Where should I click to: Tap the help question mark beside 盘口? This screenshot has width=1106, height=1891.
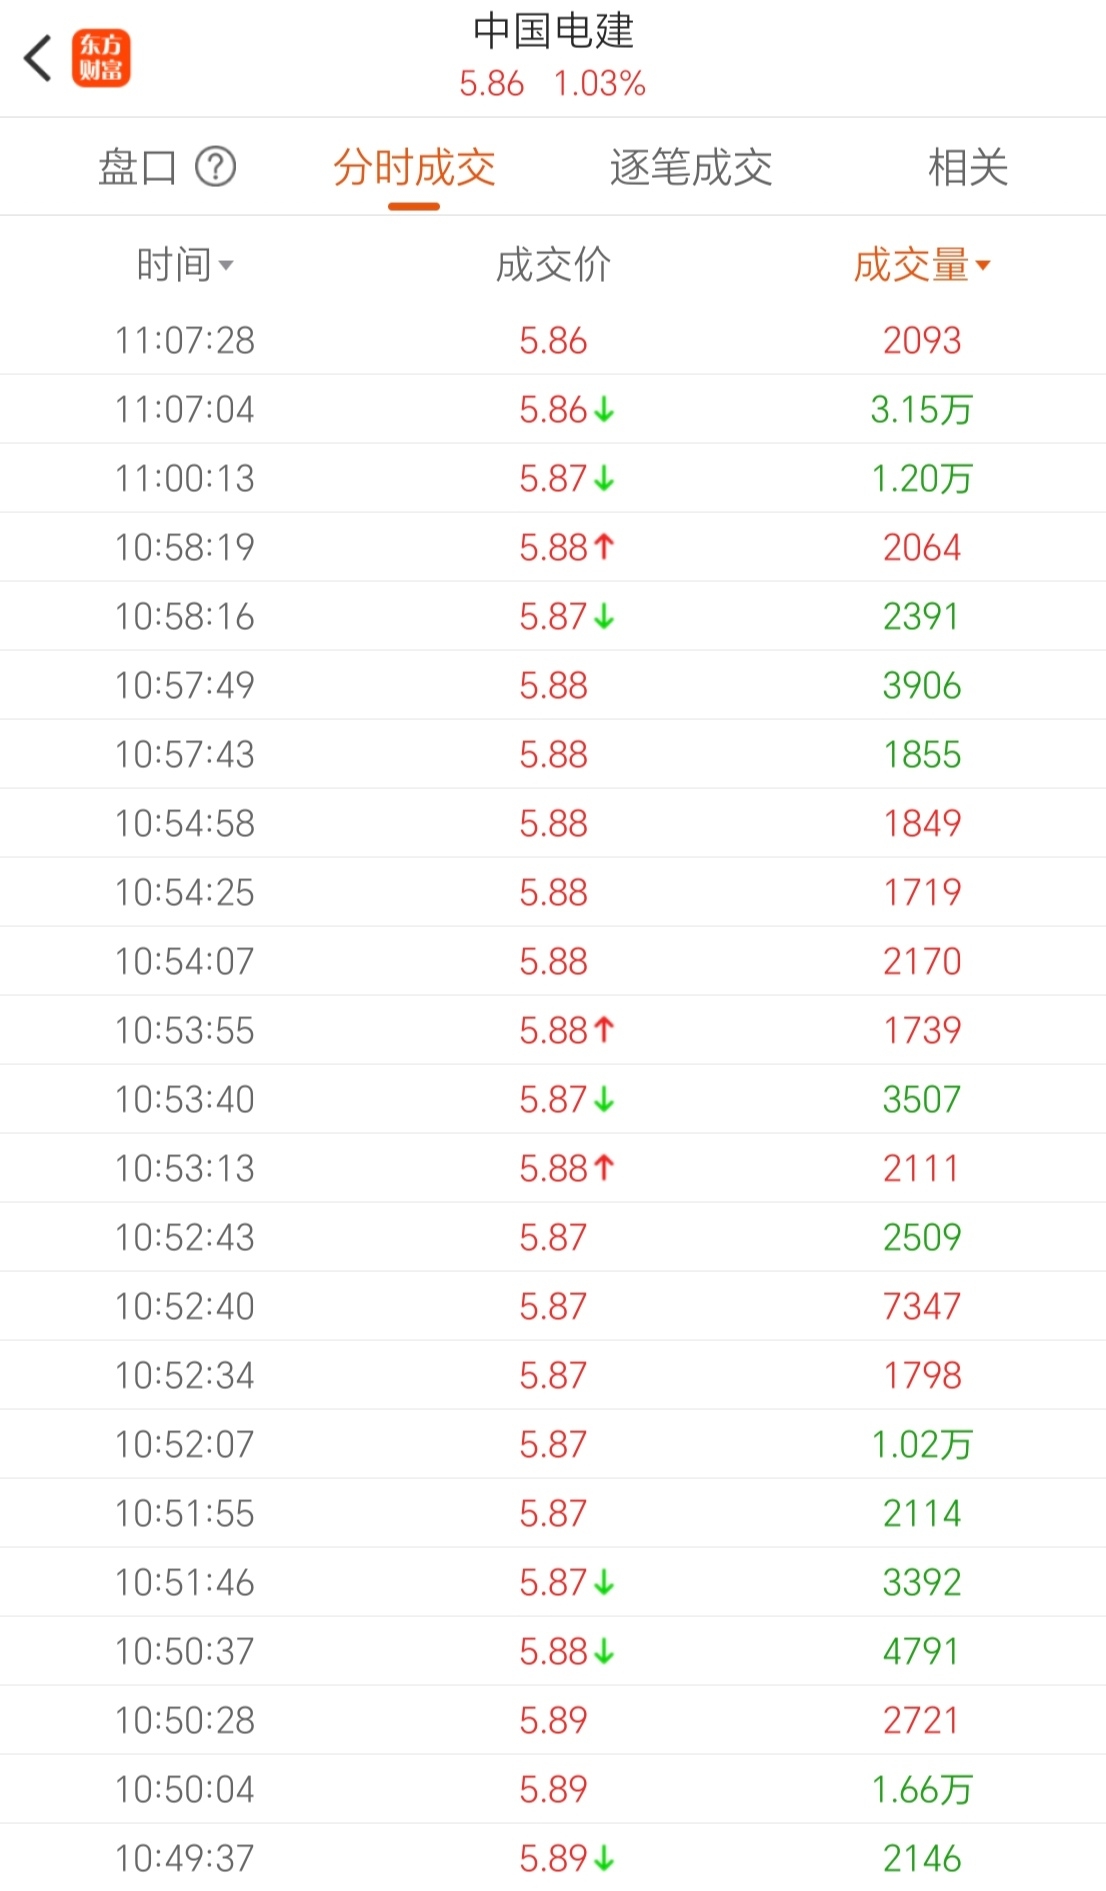pyautogui.click(x=215, y=167)
